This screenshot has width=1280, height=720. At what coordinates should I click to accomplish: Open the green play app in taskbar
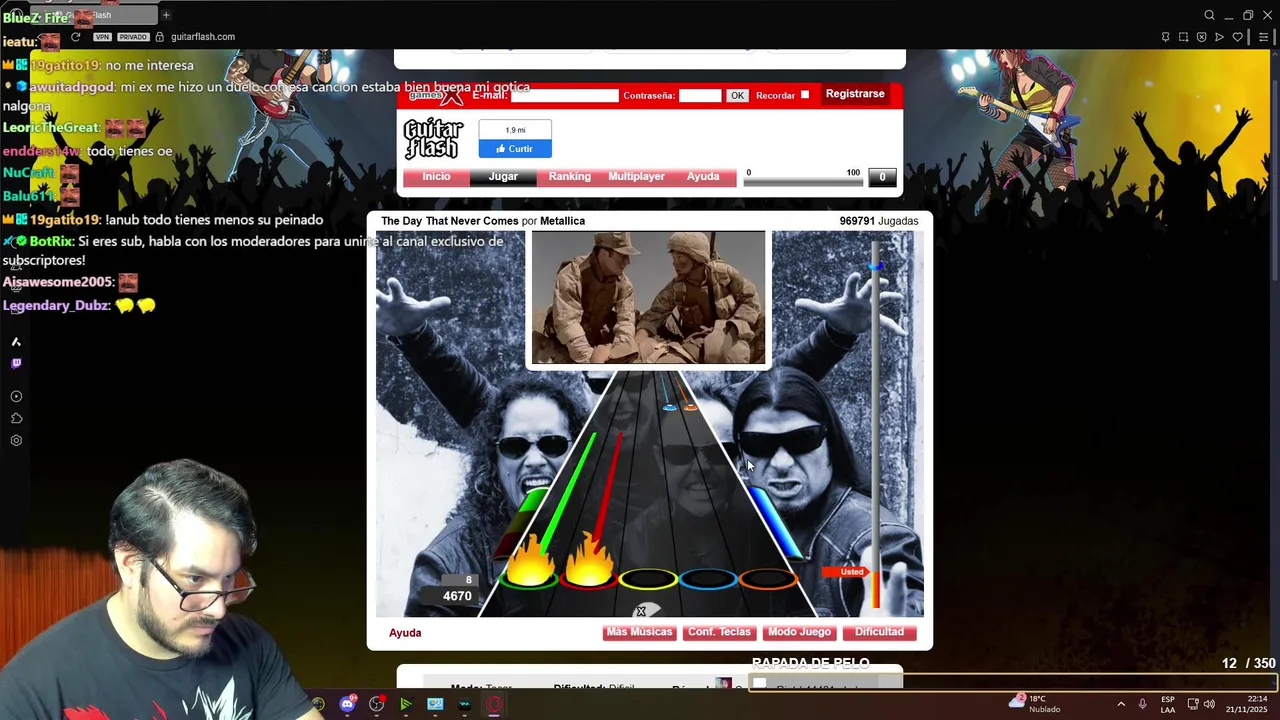(406, 704)
